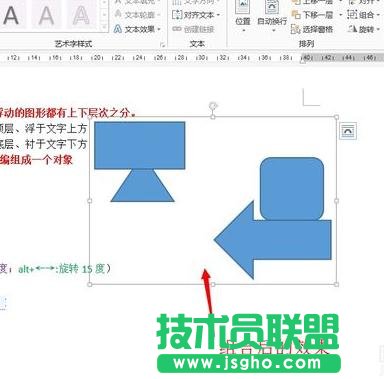This screenshot has height=379, width=384.
Task: Click the bottom-left corner resize handle
Action: 90,284
